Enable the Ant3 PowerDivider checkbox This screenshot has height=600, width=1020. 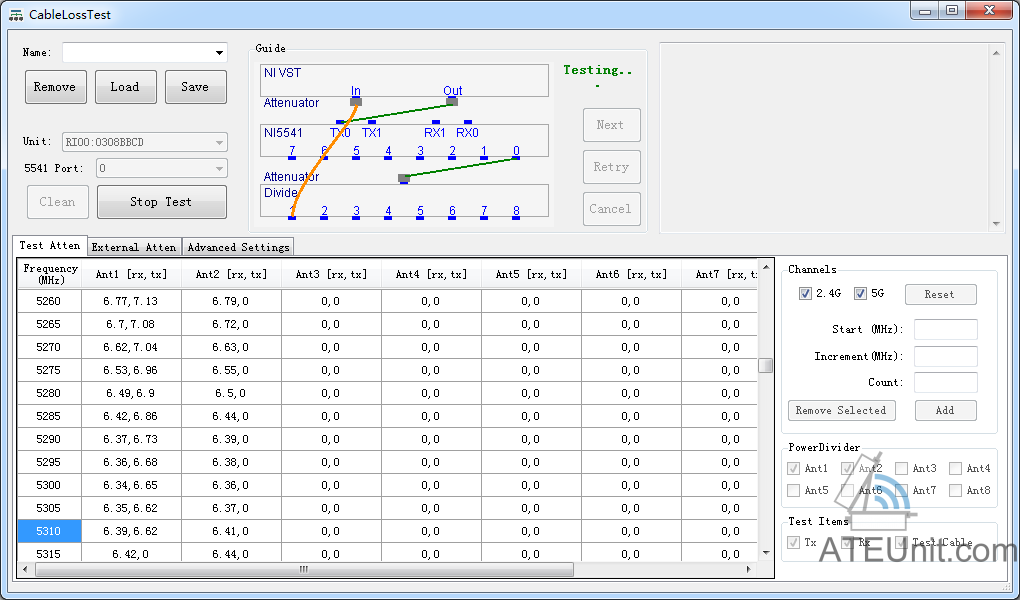coord(902,468)
